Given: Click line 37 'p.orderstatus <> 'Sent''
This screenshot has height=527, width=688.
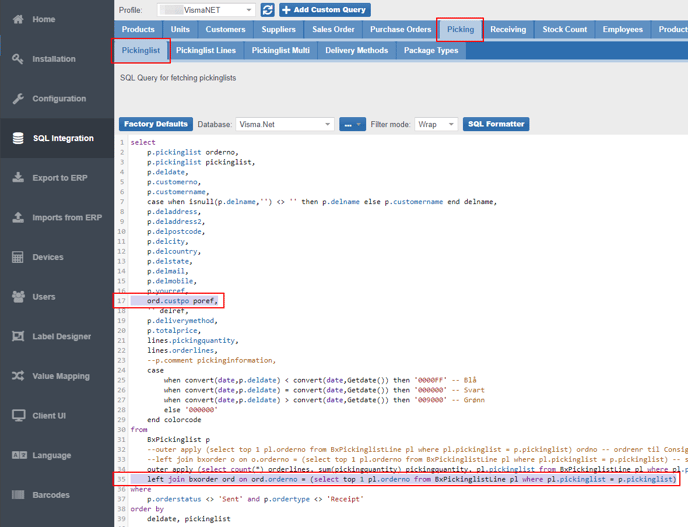Looking at the screenshot, I should pos(255,499).
